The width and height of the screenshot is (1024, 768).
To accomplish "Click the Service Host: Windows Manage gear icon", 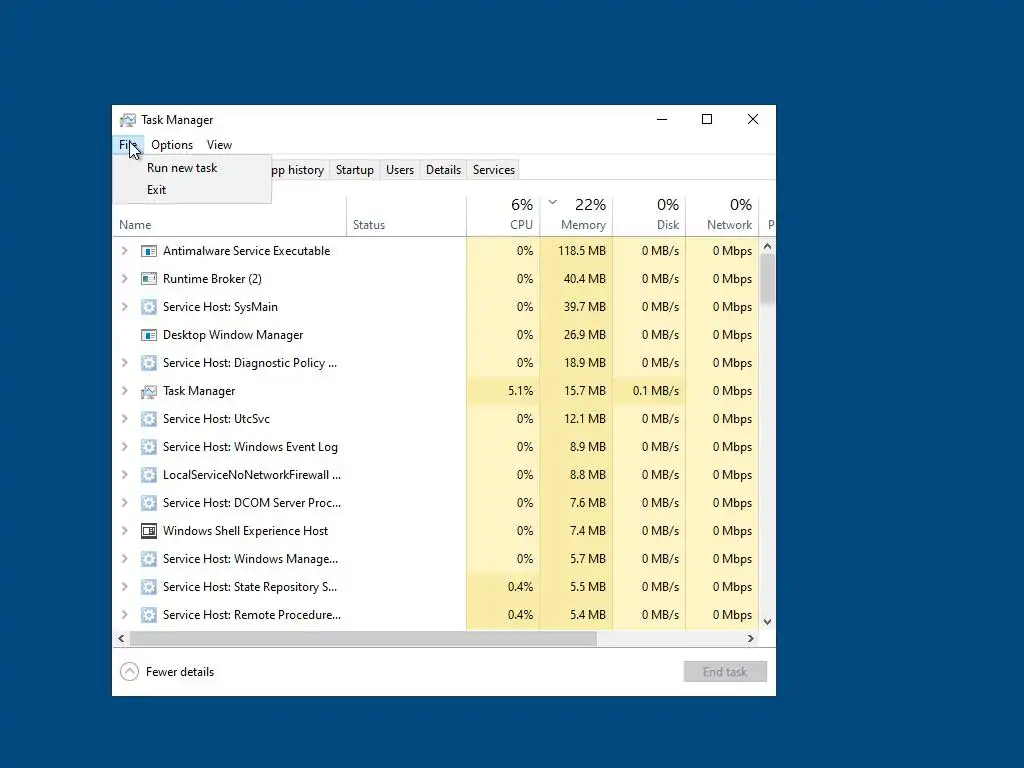I will (x=149, y=559).
